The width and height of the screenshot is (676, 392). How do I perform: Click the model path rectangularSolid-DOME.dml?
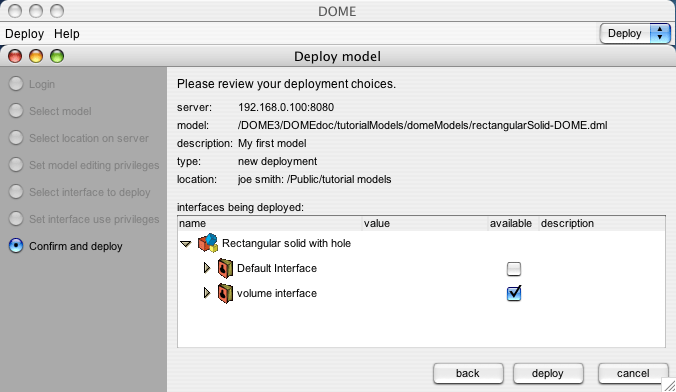pos(422,125)
